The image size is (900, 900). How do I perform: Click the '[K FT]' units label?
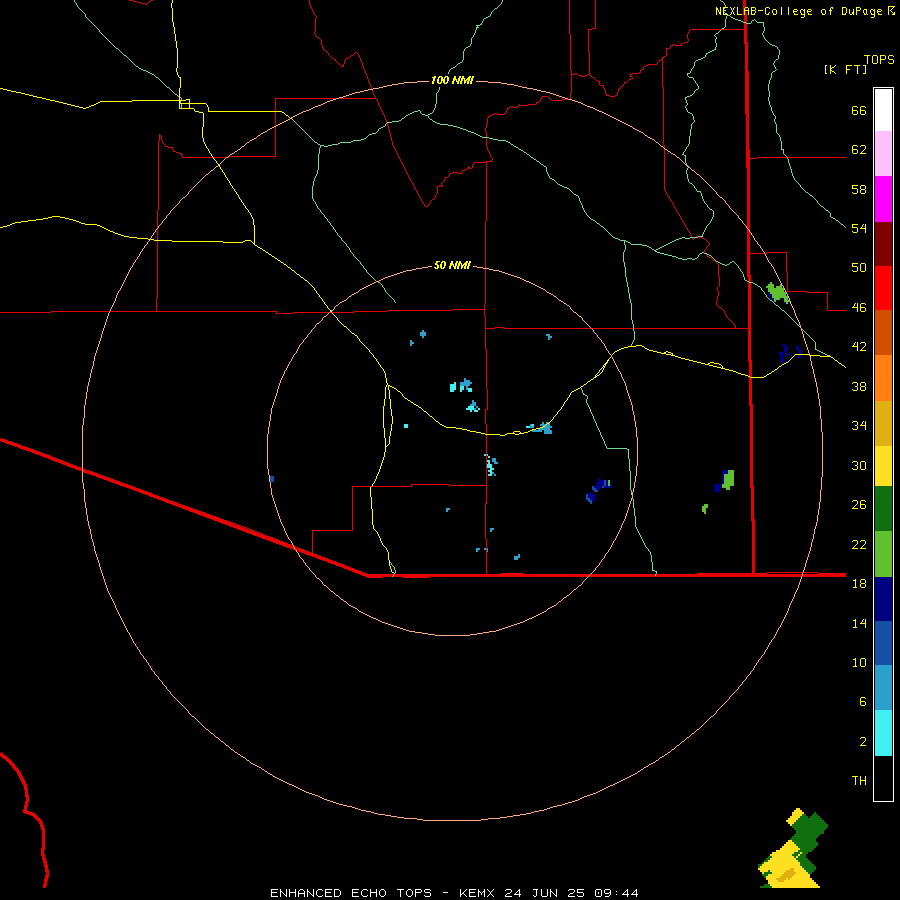tap(845, 69)
